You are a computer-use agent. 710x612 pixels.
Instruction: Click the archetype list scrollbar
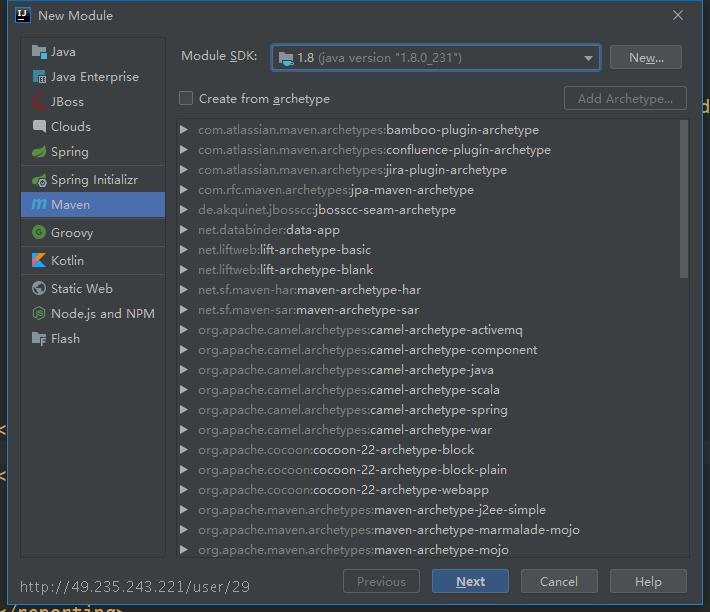(x=684, y=199)
